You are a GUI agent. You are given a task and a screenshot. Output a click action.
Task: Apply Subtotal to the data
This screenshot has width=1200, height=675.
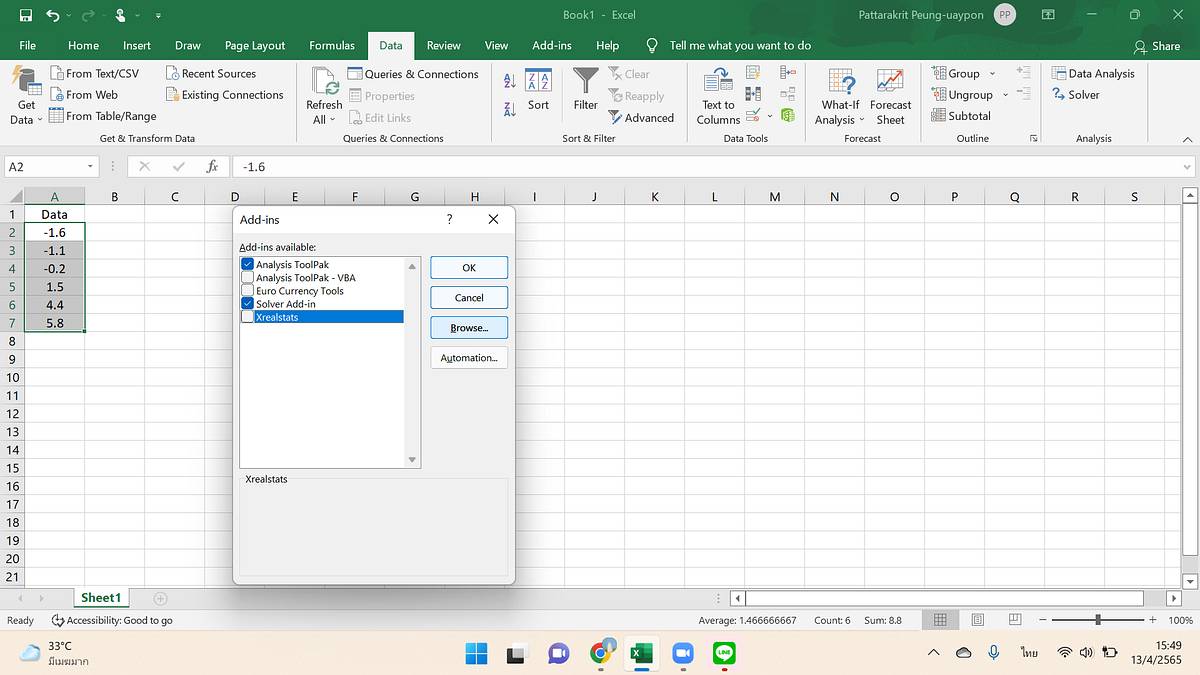click(960, 116)
